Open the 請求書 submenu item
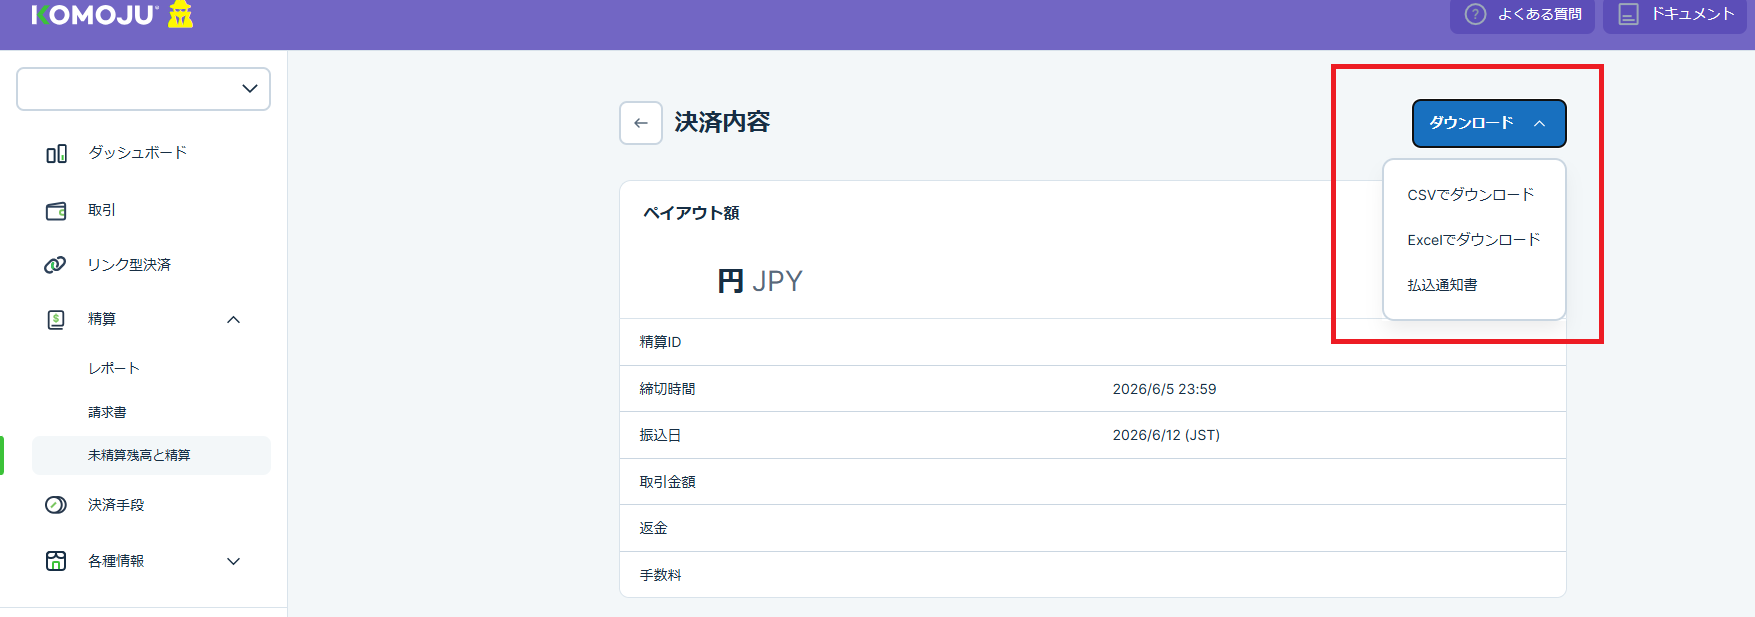The height and width of the screenshot is (617, 1755). pos(107,412)
